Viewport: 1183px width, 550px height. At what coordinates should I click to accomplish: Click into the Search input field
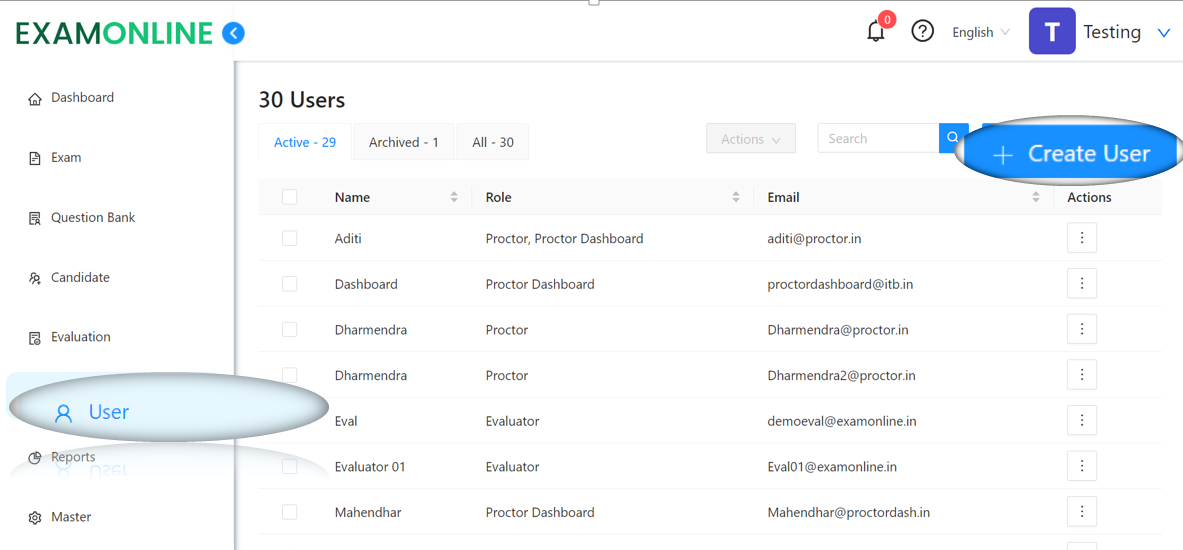coord(878,138)
